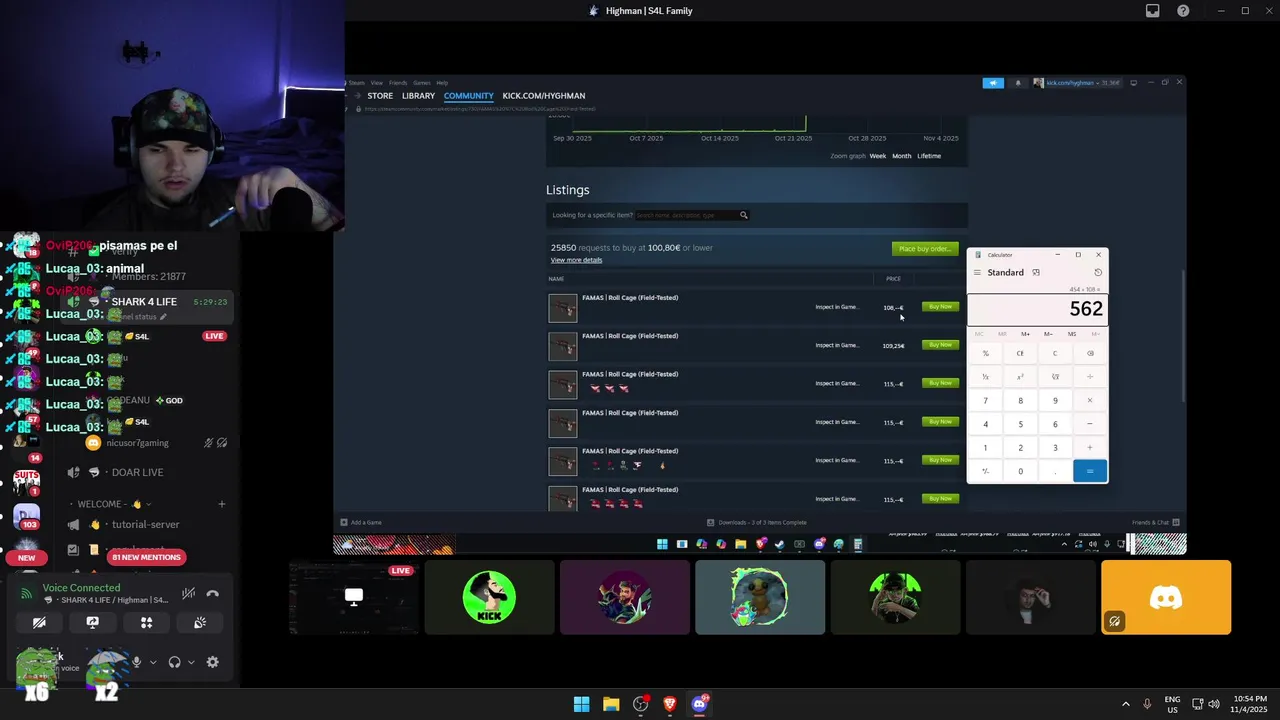The height and width of the screenshot is (720, 1280).
Task: Set zoom graph to Week
Action: pyautogui.click(x=878, y=156)
